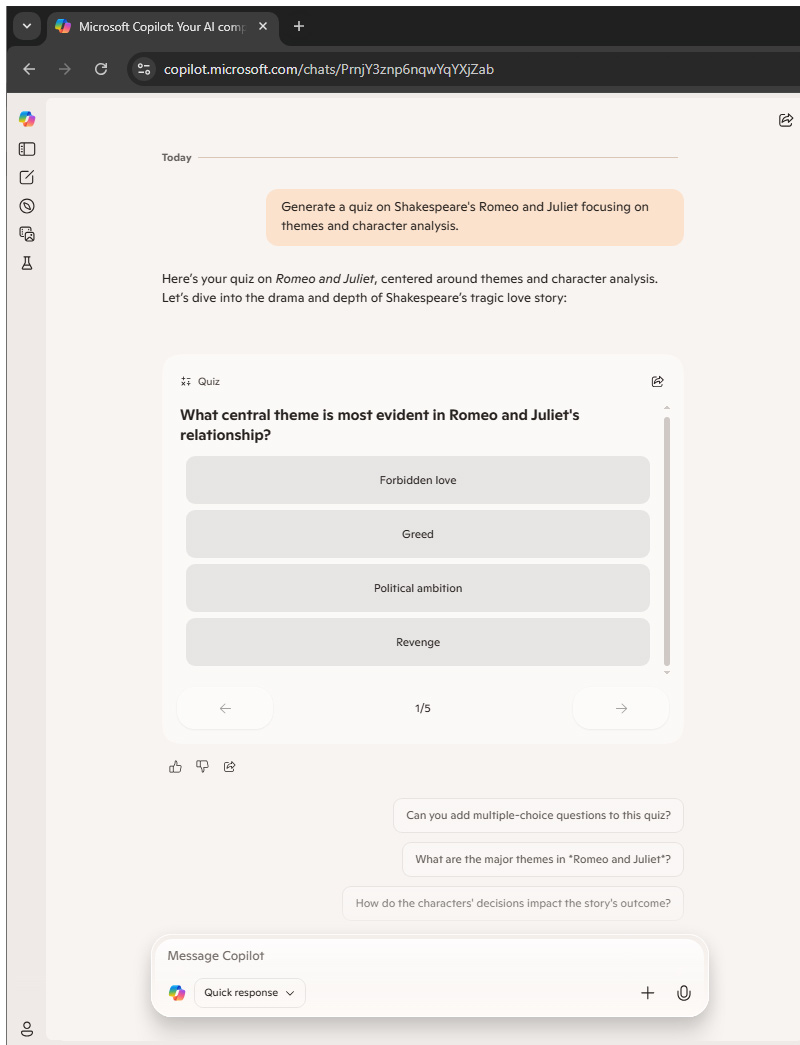Open the Quick response mode dropdown
Image resolution: width=800 pixels, height=1045 pixels.
pyautogui.click(x=249, y=993)
